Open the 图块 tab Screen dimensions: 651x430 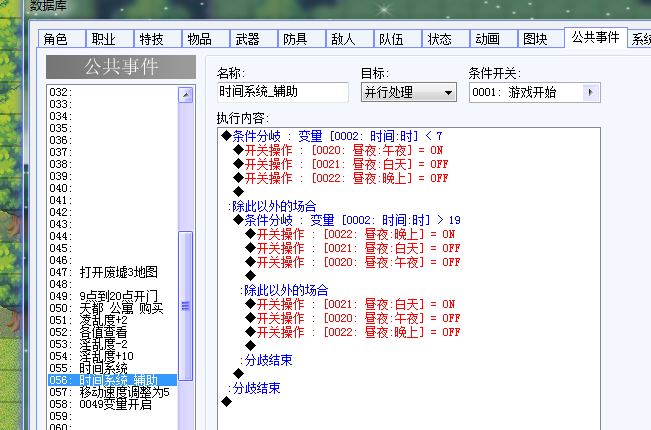pos(541,39)
